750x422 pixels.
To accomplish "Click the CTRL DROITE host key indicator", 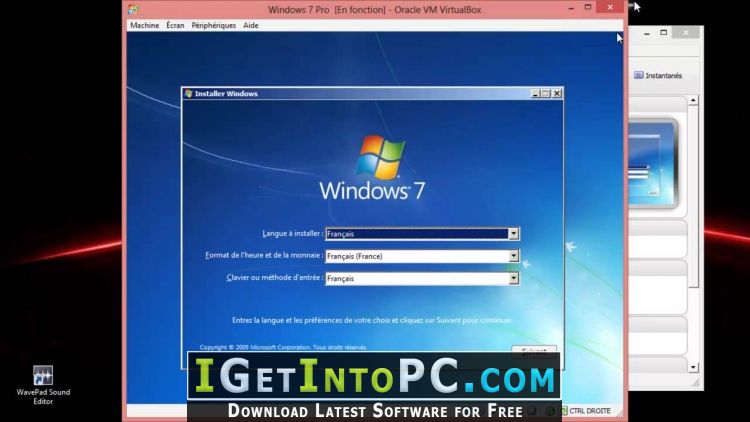I will [590, 411].
